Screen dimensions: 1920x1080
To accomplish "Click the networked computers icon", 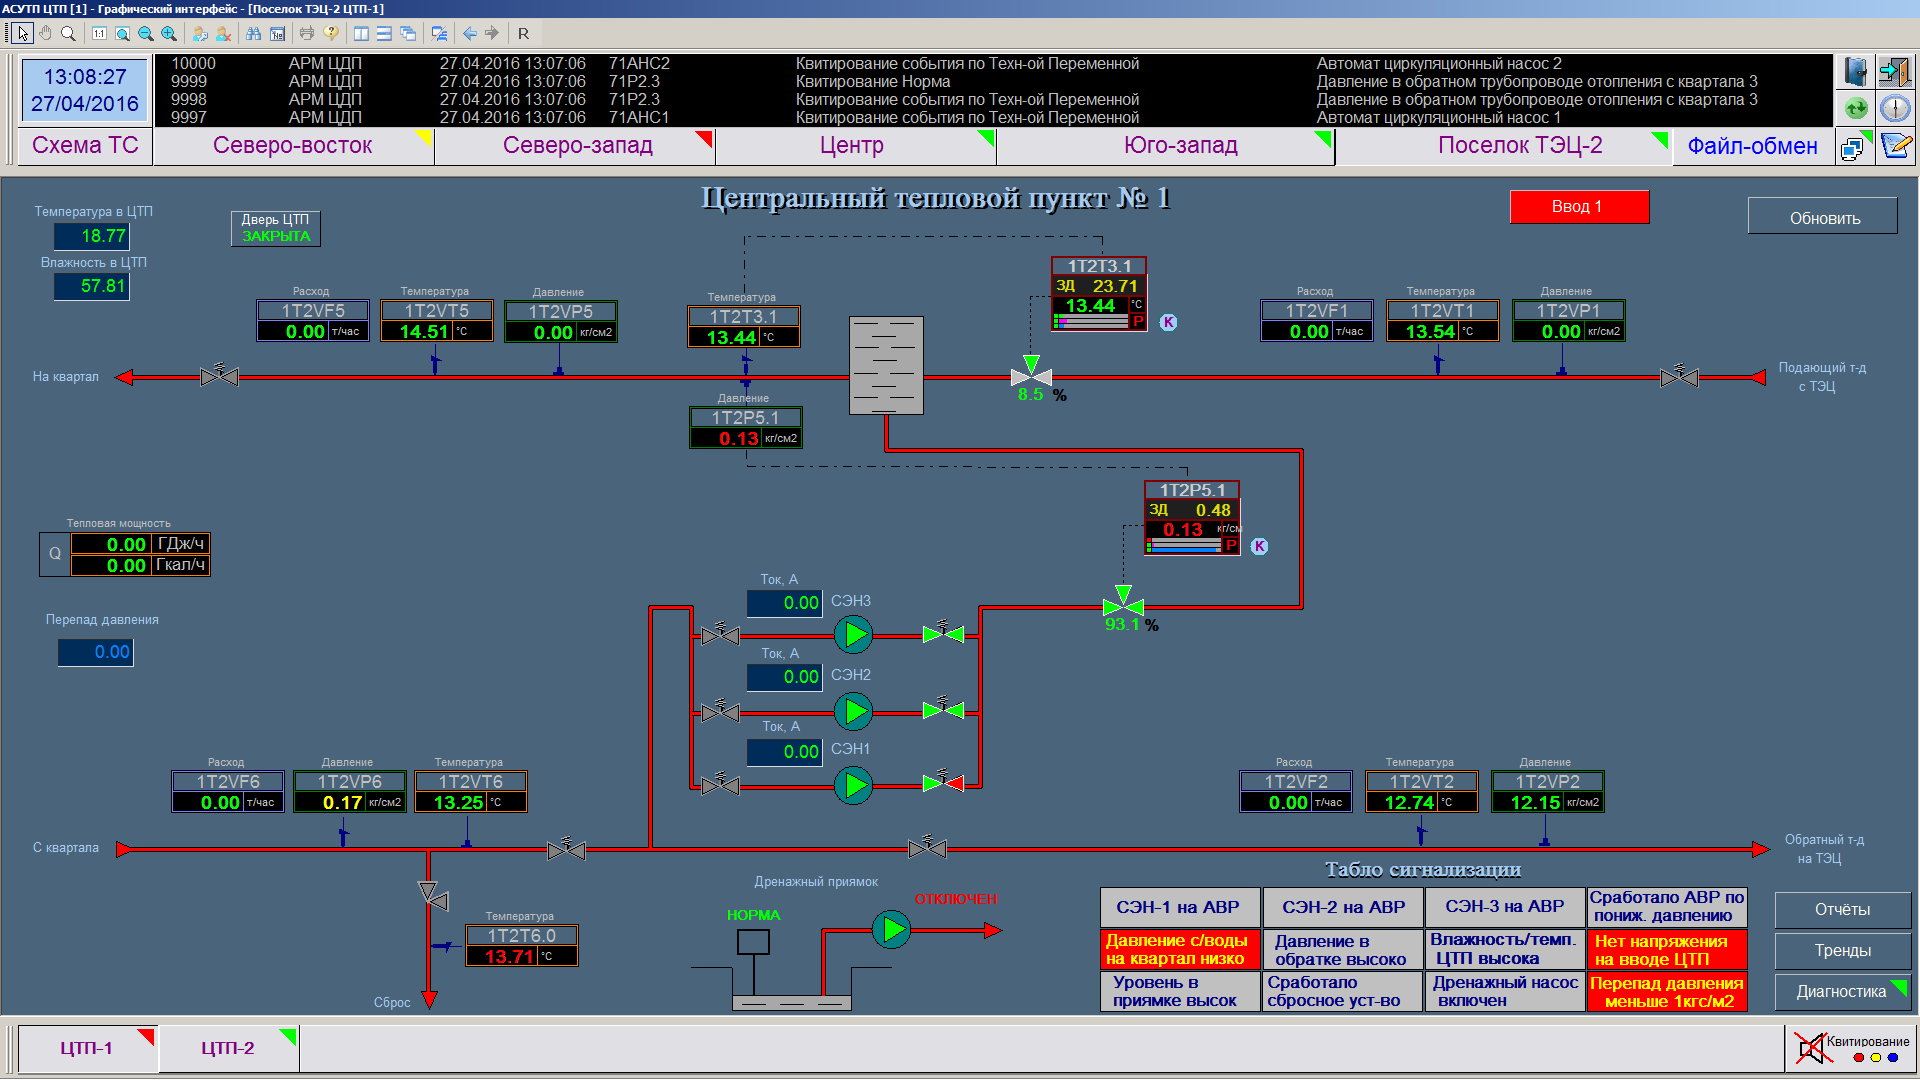I will pos(1853,147).
